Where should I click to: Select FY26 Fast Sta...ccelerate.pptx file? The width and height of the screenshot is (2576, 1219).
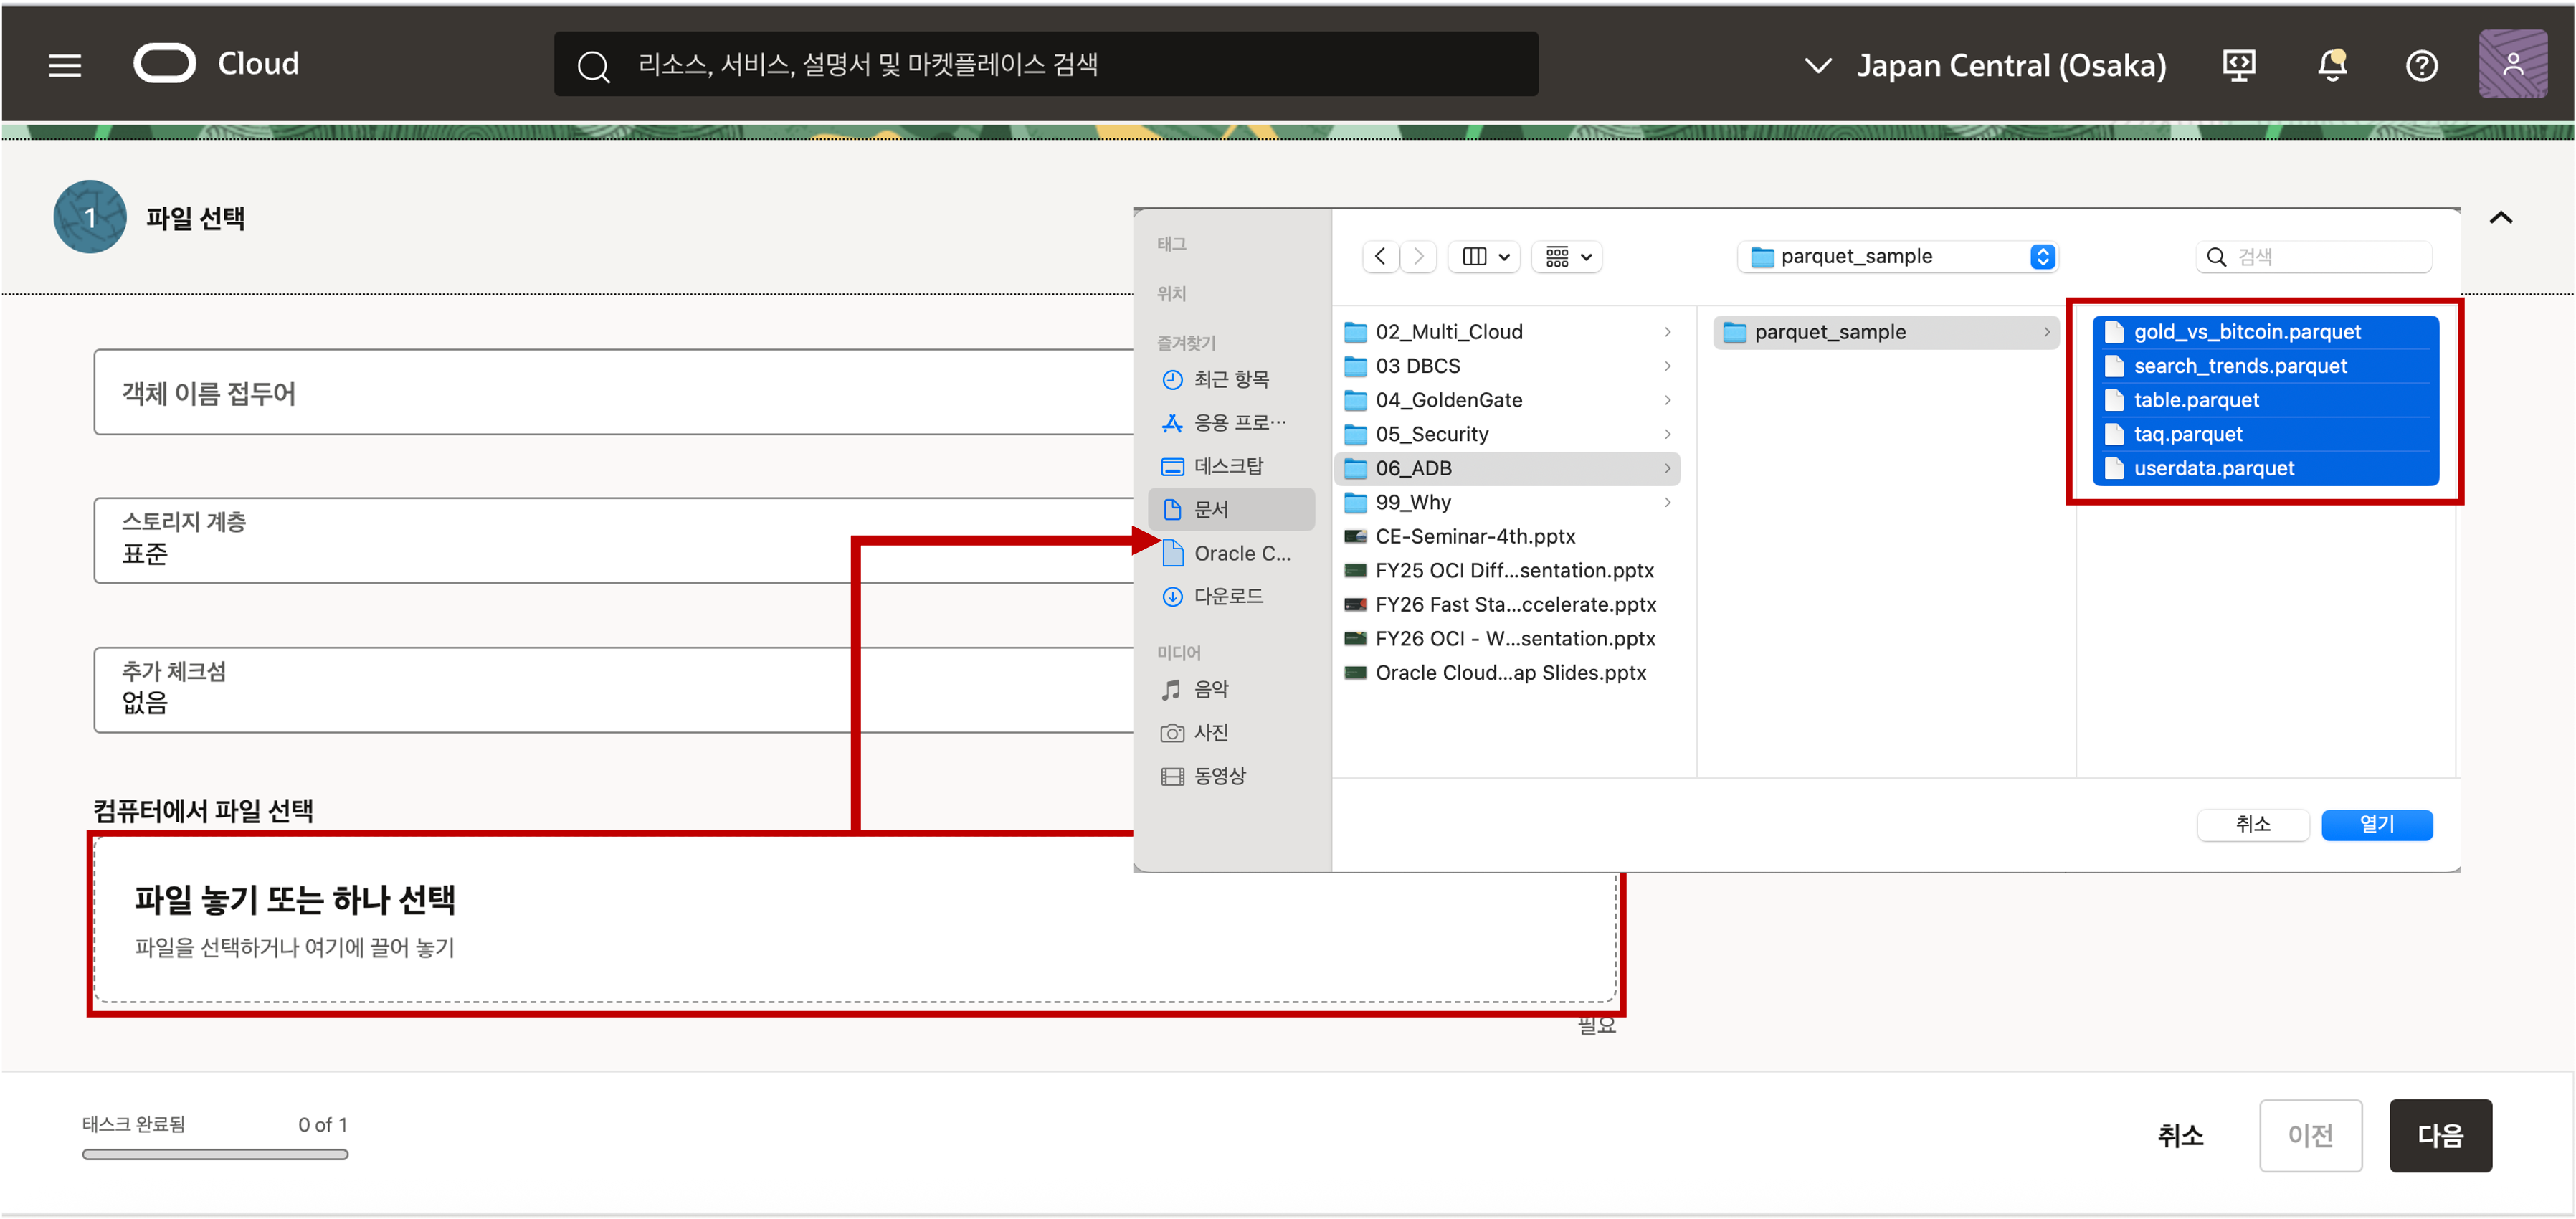(x=1508, y=605)
